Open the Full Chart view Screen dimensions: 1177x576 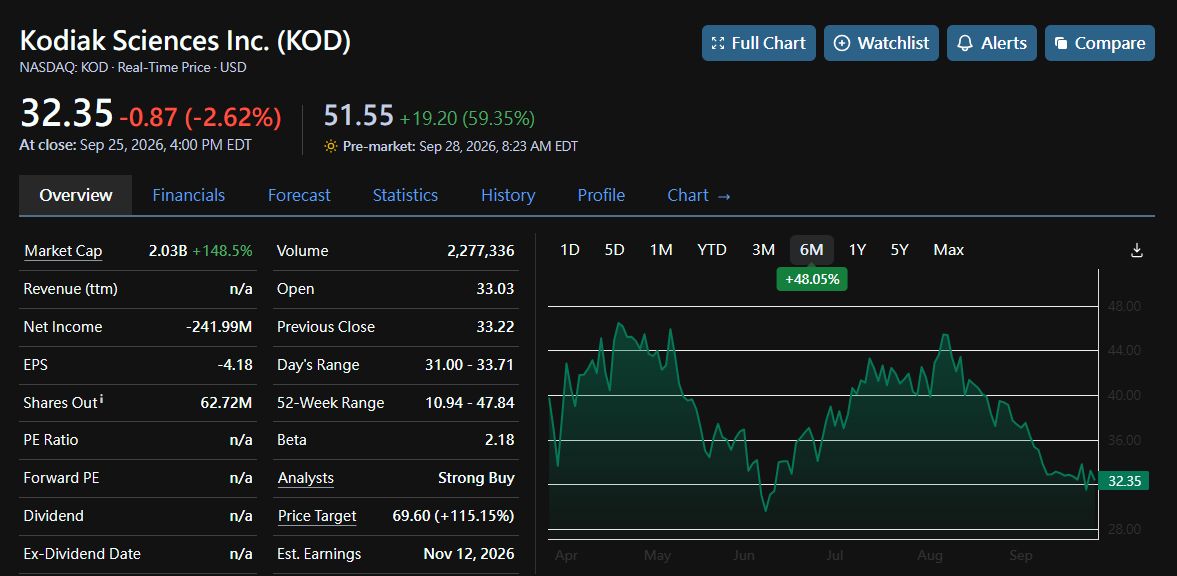pyautogui.click(x=759, y=44)
